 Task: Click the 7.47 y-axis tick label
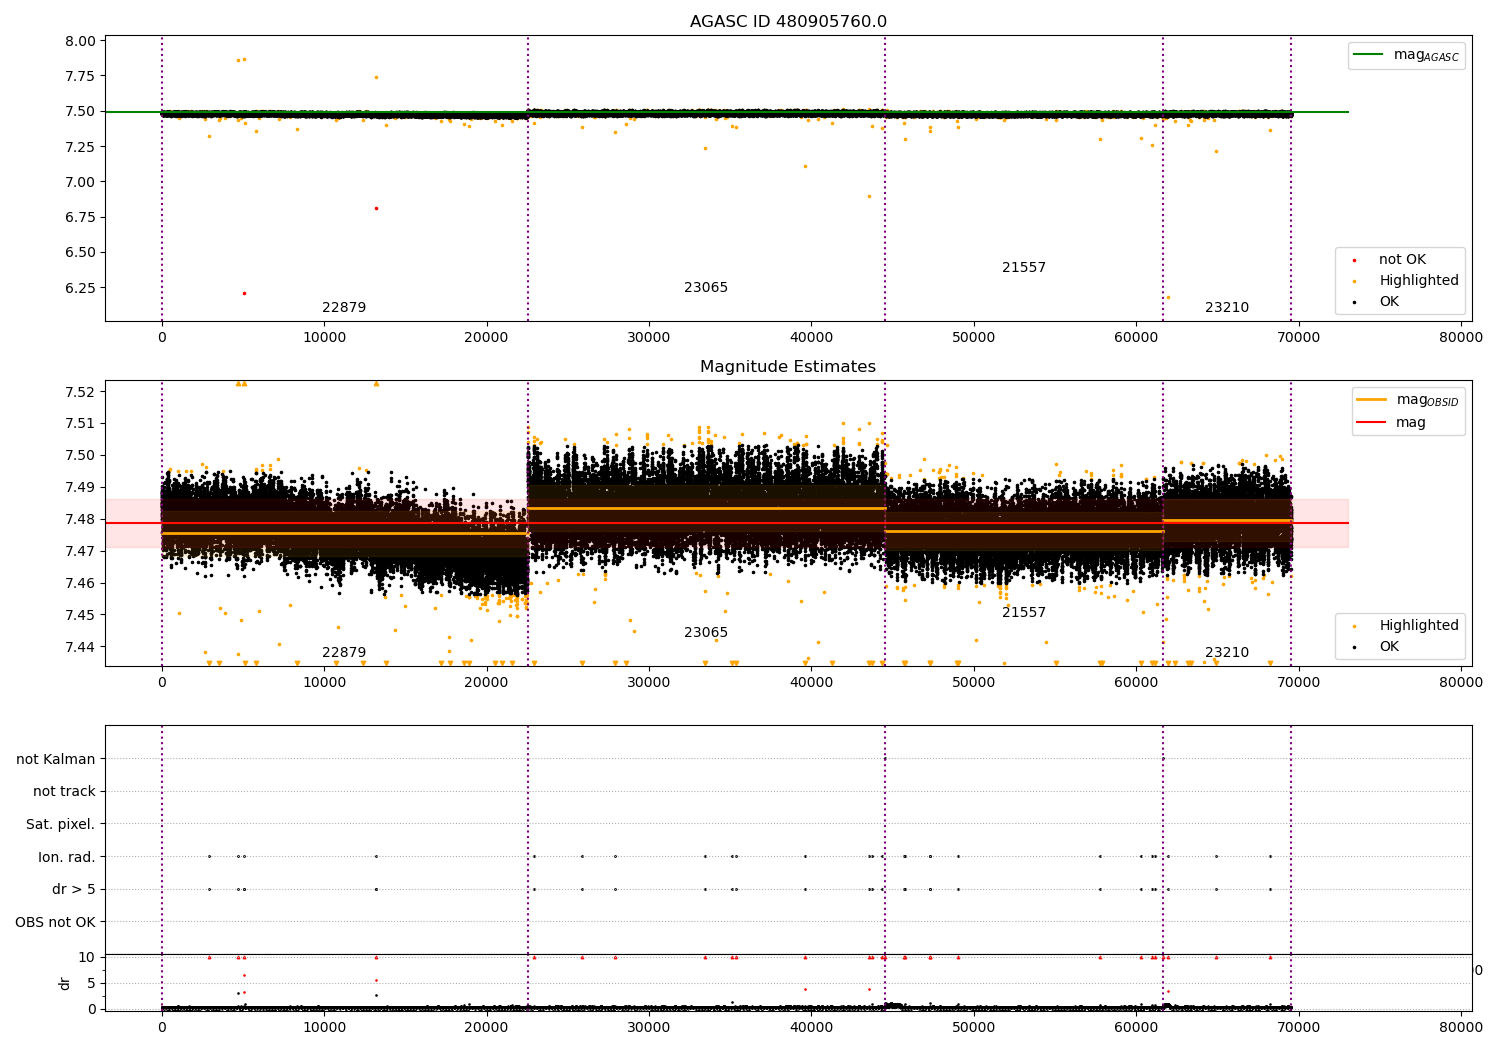tap(81, 552)
